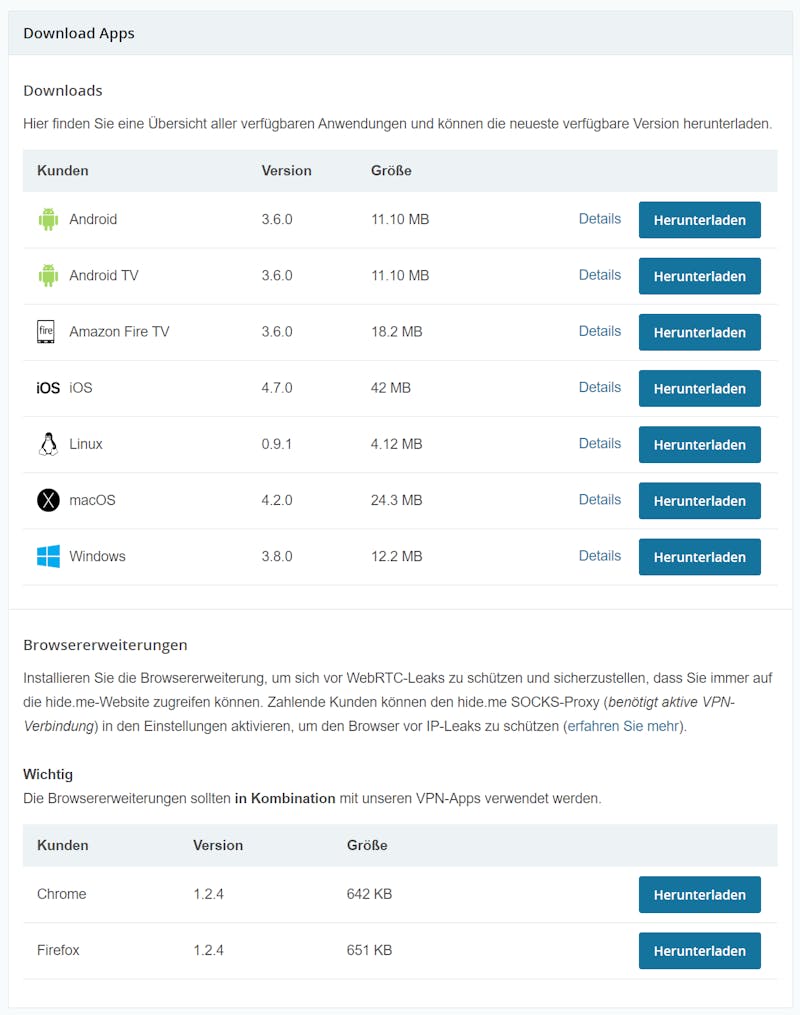The width and height of the screenshot is (800, 1015).
Task: Click the Browsererweiterungen heading
Action: tap(105, 645)
